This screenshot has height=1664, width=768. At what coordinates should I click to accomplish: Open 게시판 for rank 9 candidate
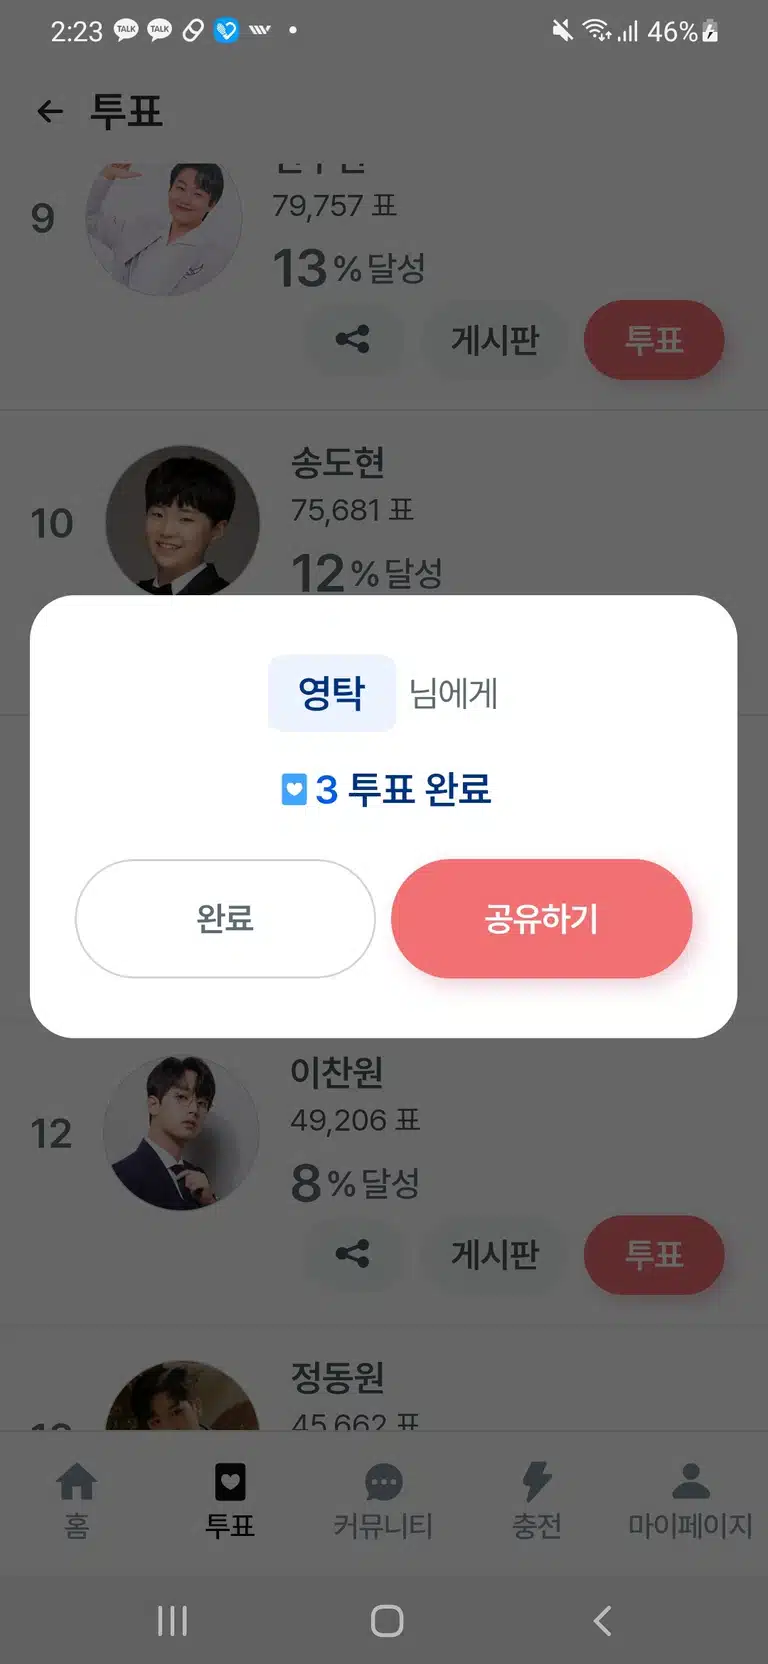(495, 340)
